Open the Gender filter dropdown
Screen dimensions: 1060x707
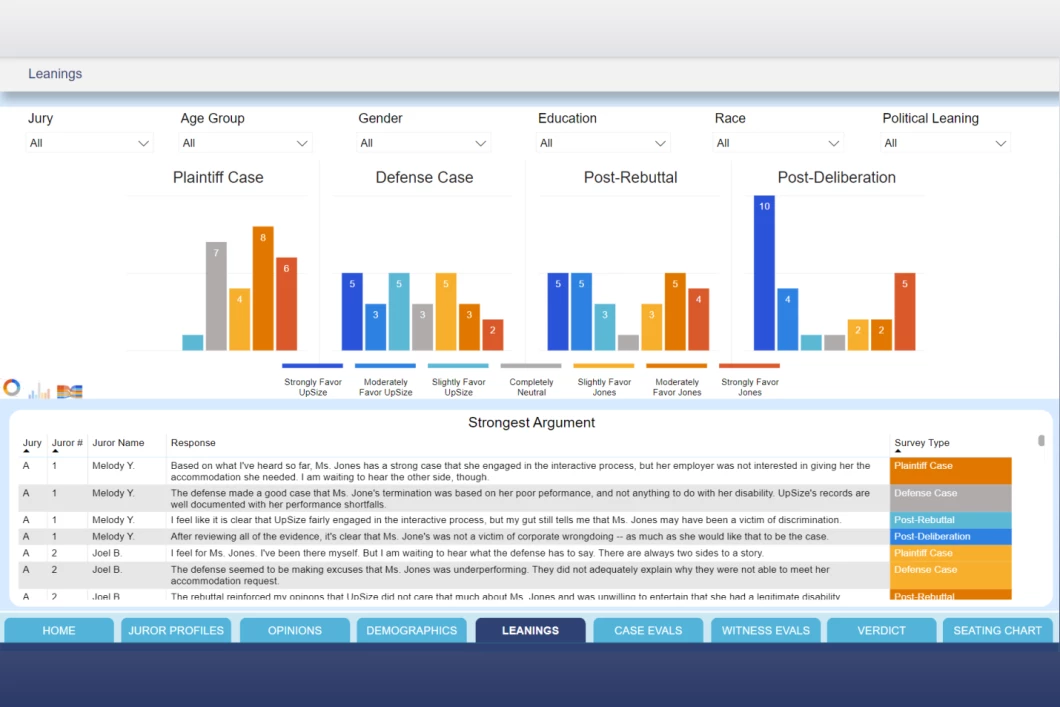(423, 143)
